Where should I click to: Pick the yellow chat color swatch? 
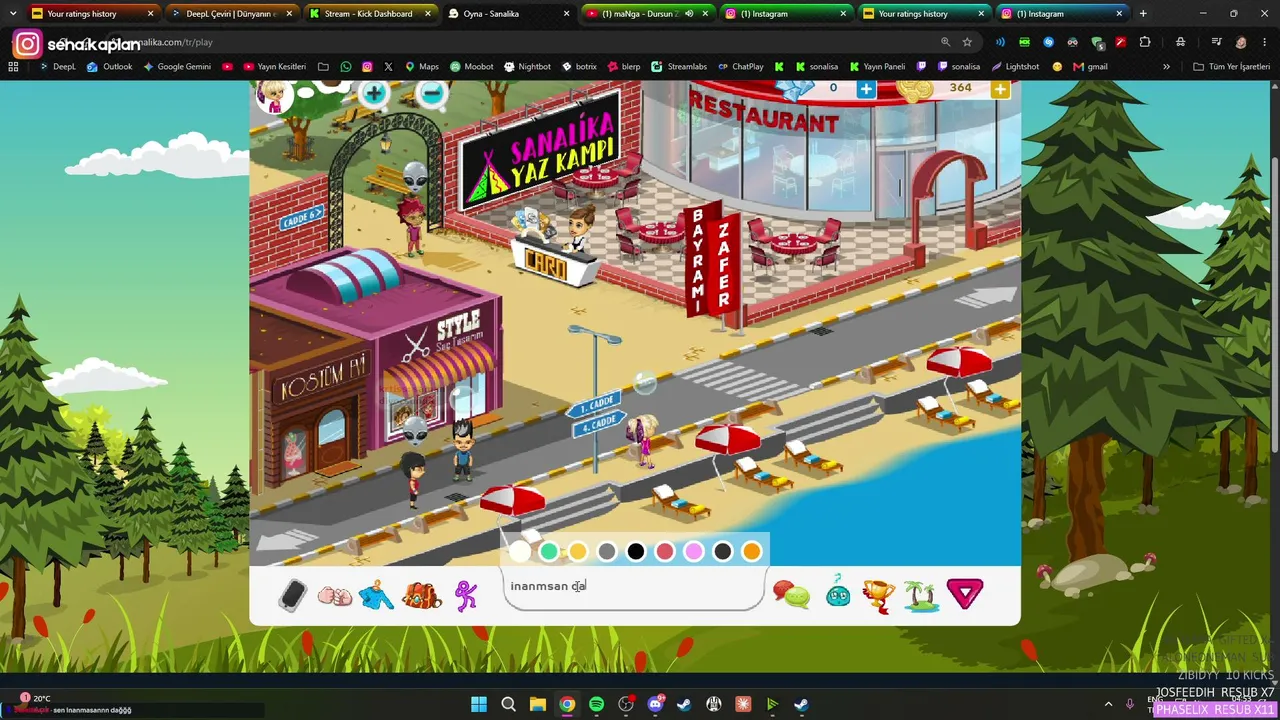(x=578, y=551)
